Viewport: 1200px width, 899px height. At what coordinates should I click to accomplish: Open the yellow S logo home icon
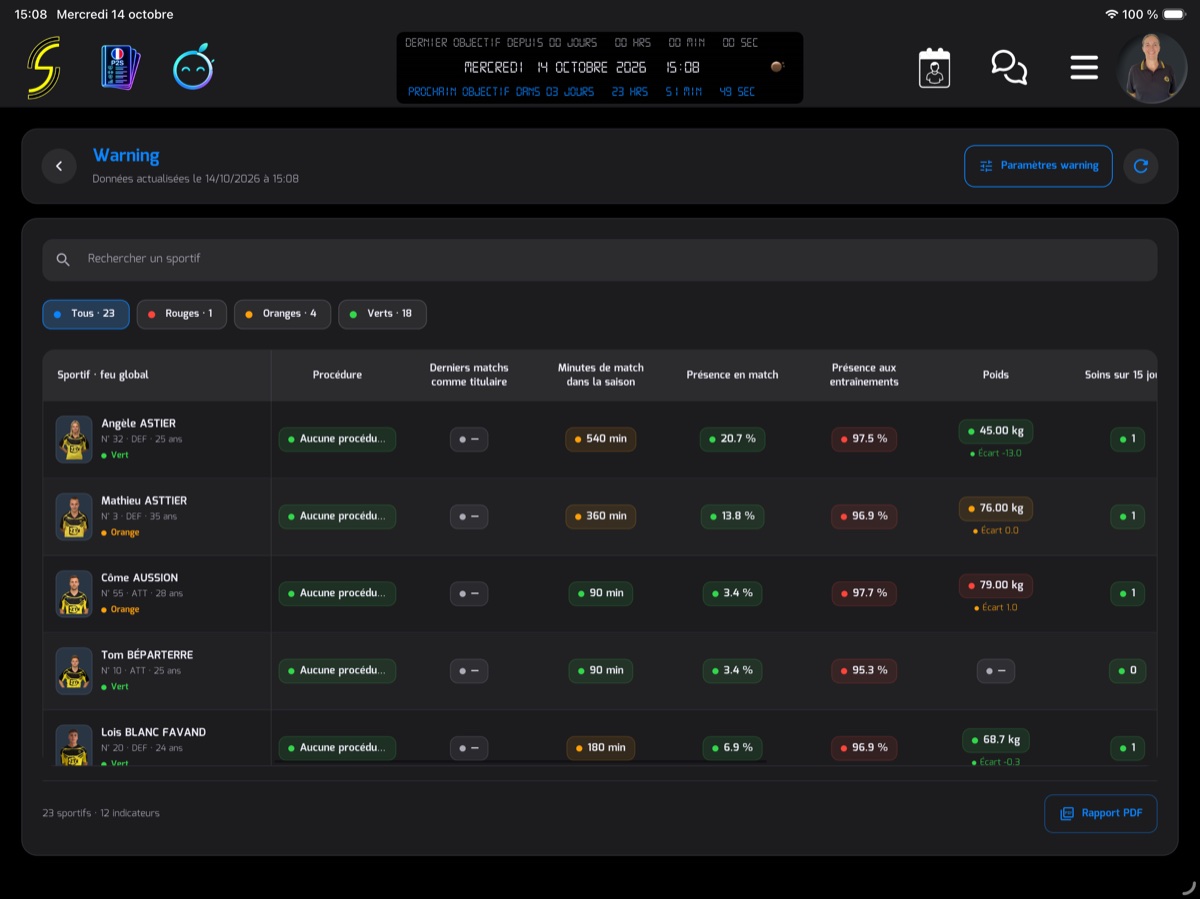tap(44, 68)
